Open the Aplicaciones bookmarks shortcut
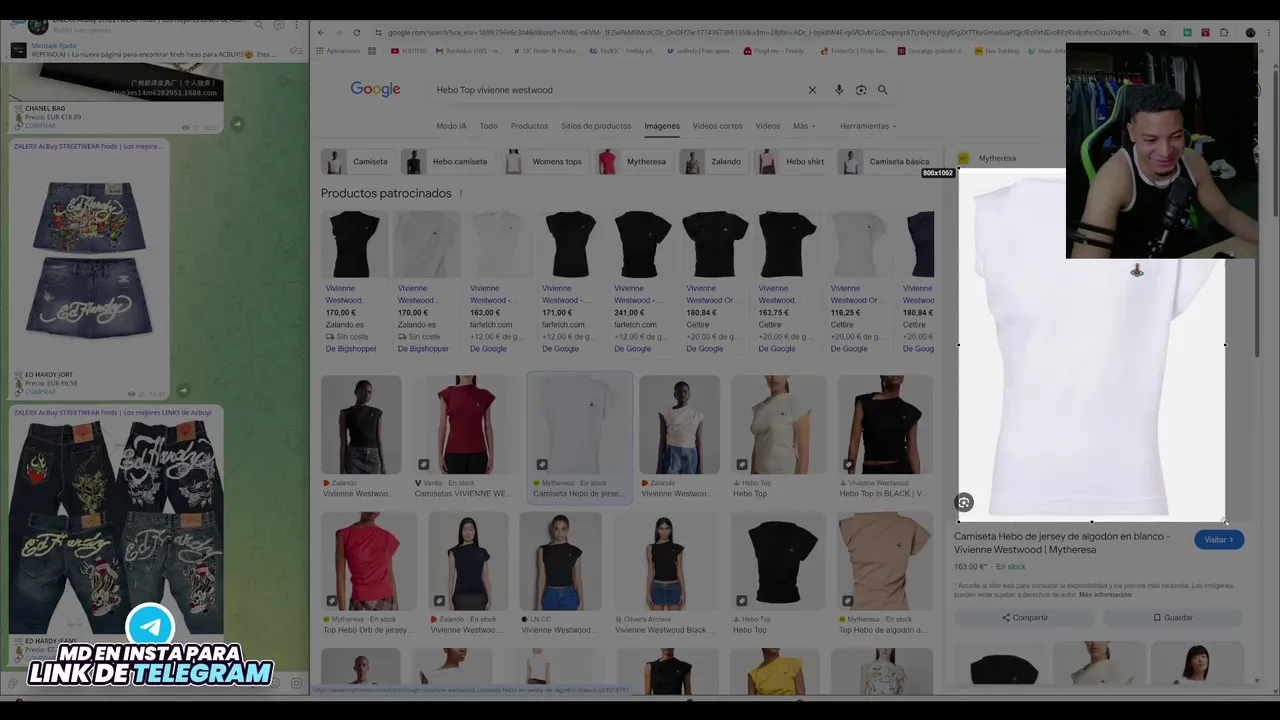Image resolution: width=1280 pixels, height=720 pixels. coord(338,50)
